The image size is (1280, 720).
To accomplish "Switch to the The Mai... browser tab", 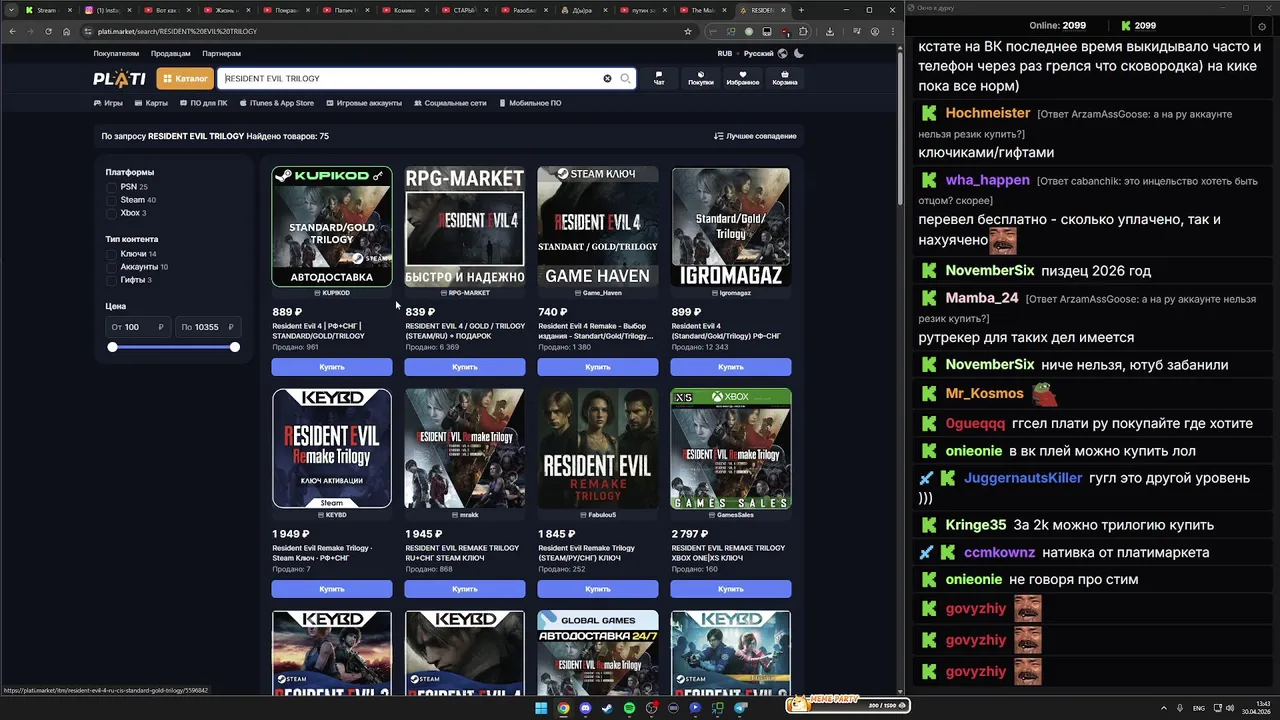I will coord(703,10).
